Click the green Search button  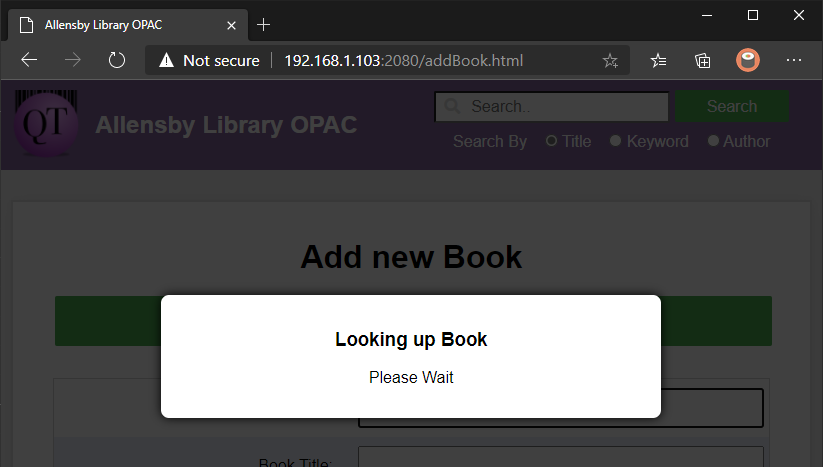[732, 106]
